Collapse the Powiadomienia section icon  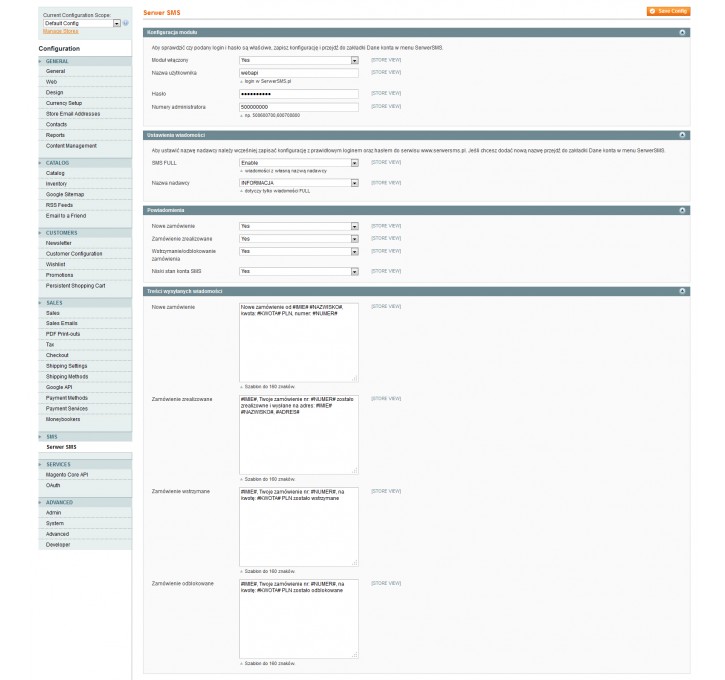pyautogui.click(x=682, y=210)
